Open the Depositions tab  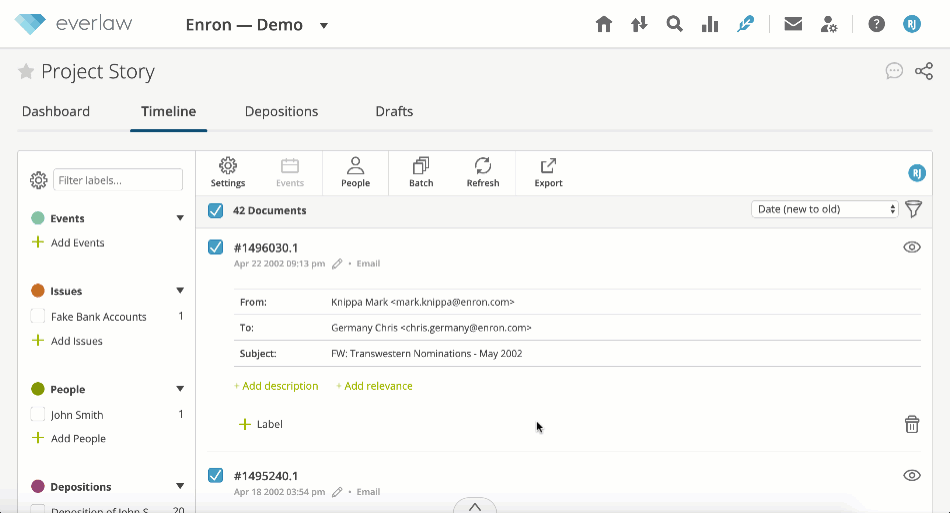coord(281,111)
